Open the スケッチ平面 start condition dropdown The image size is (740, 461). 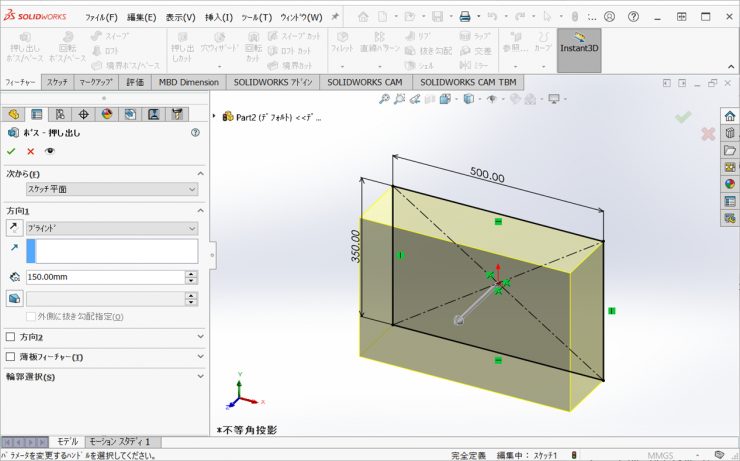point(112,189)
